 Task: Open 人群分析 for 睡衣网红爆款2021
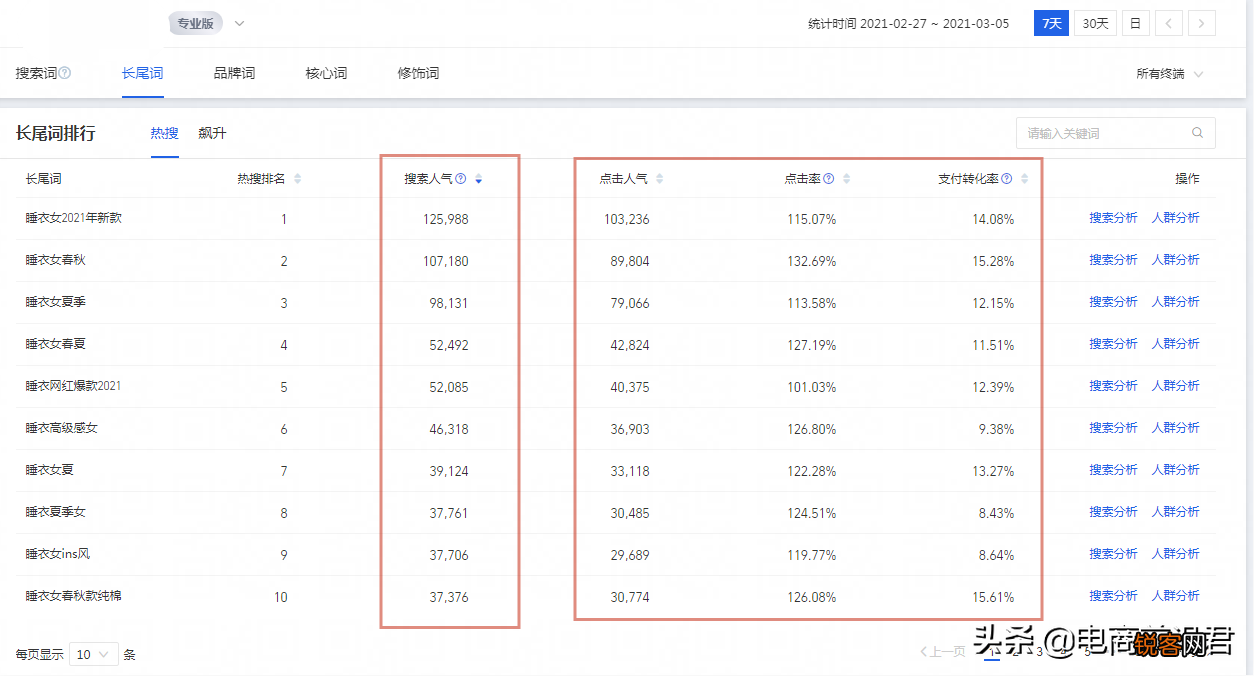click(1175, 386)
